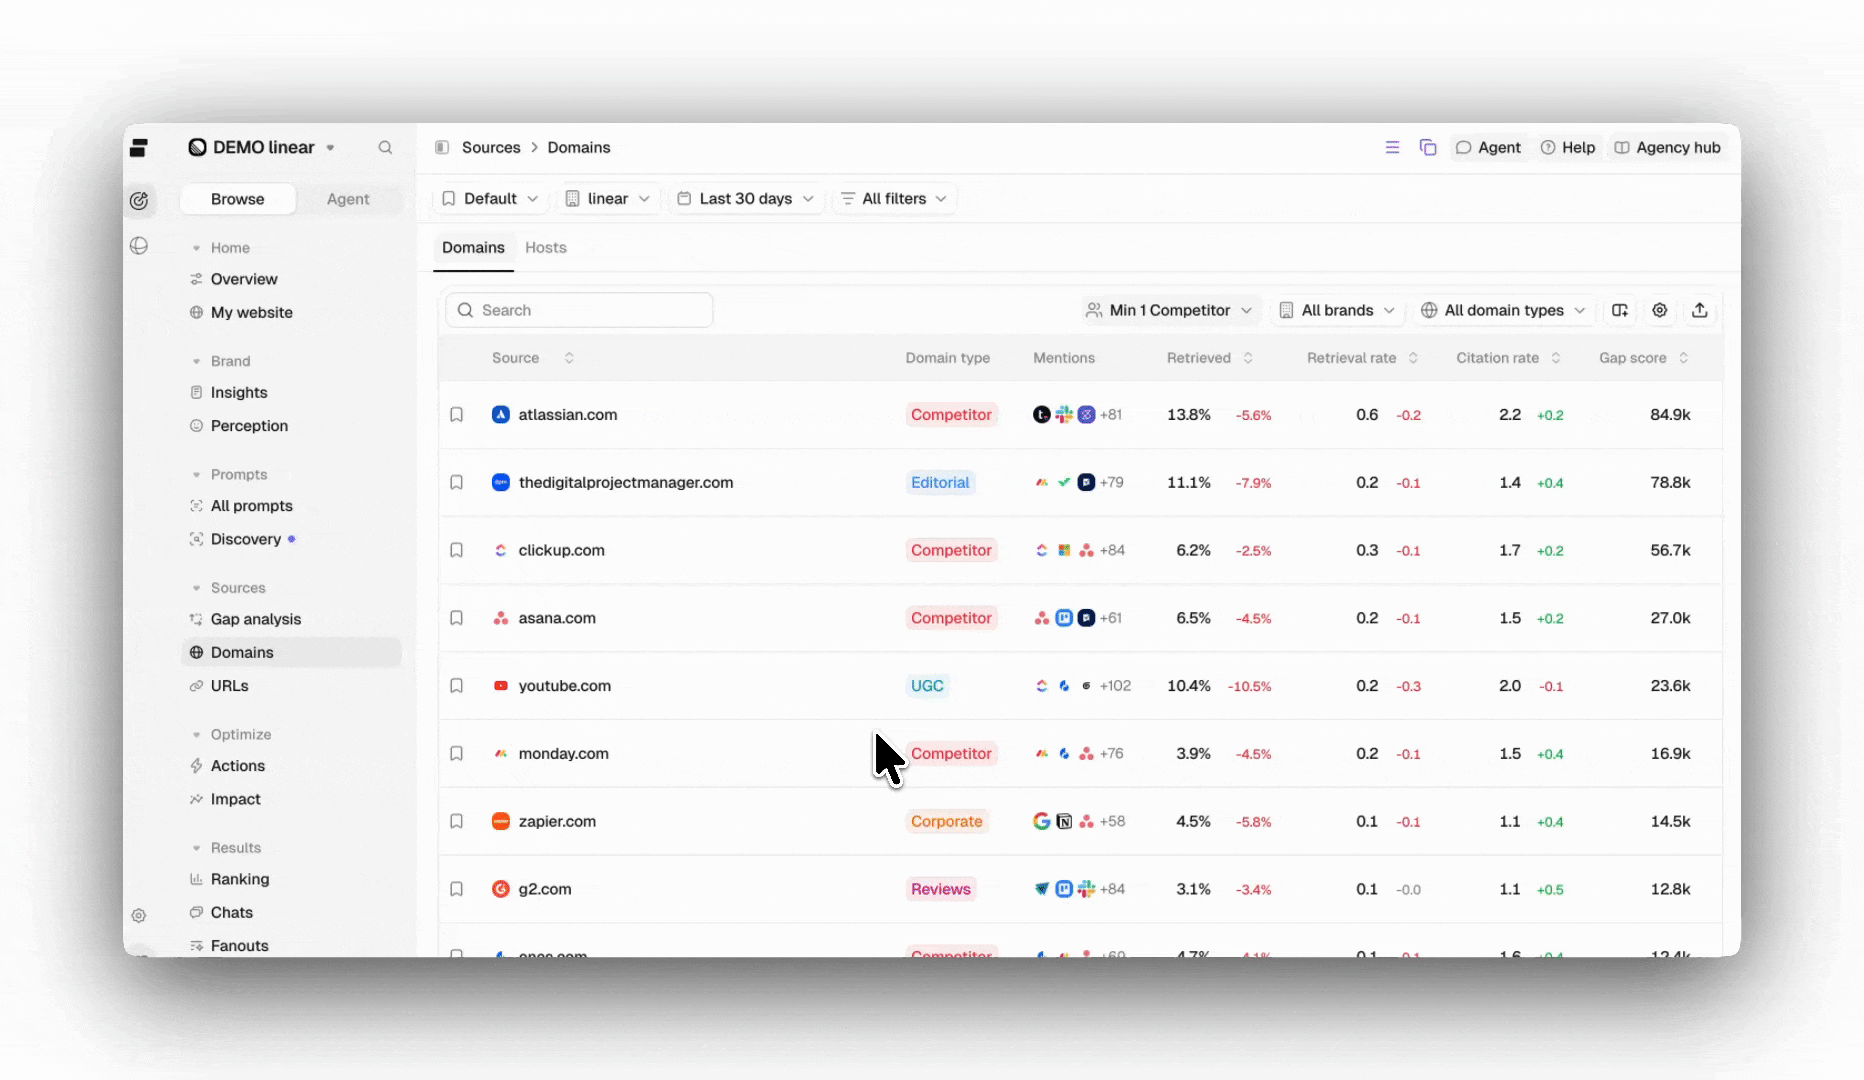Collapse the Sources sidebar section

click(197, 588)
